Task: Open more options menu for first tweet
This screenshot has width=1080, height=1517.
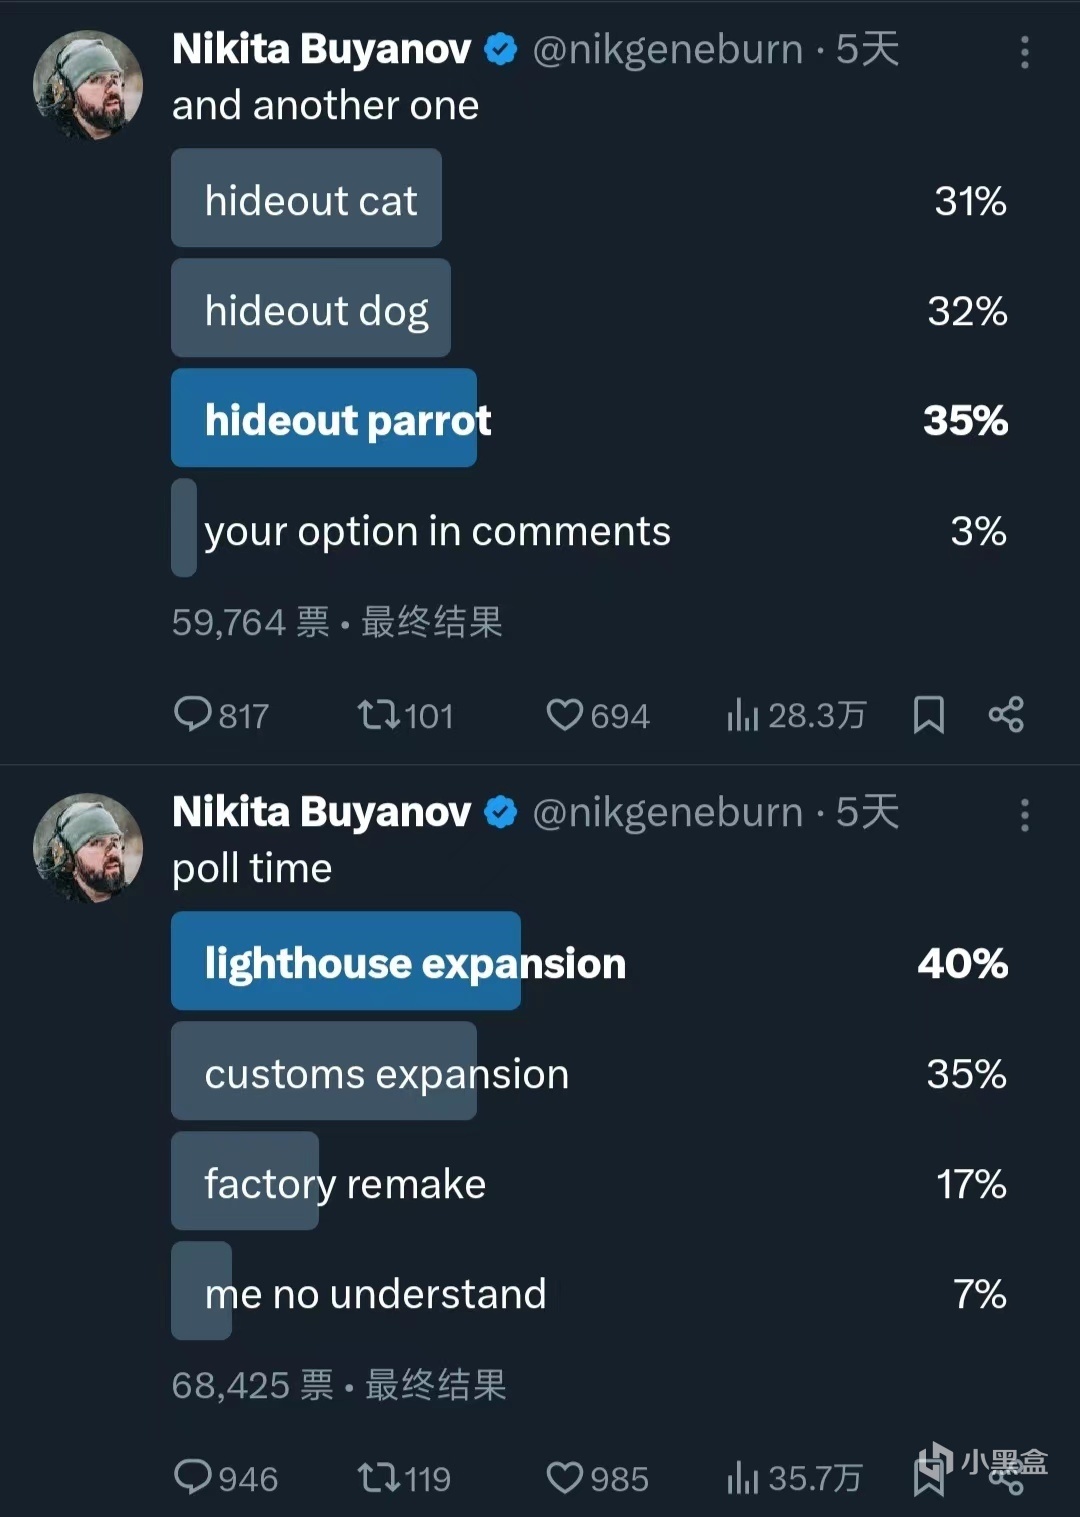Action: coord(1025,52)
